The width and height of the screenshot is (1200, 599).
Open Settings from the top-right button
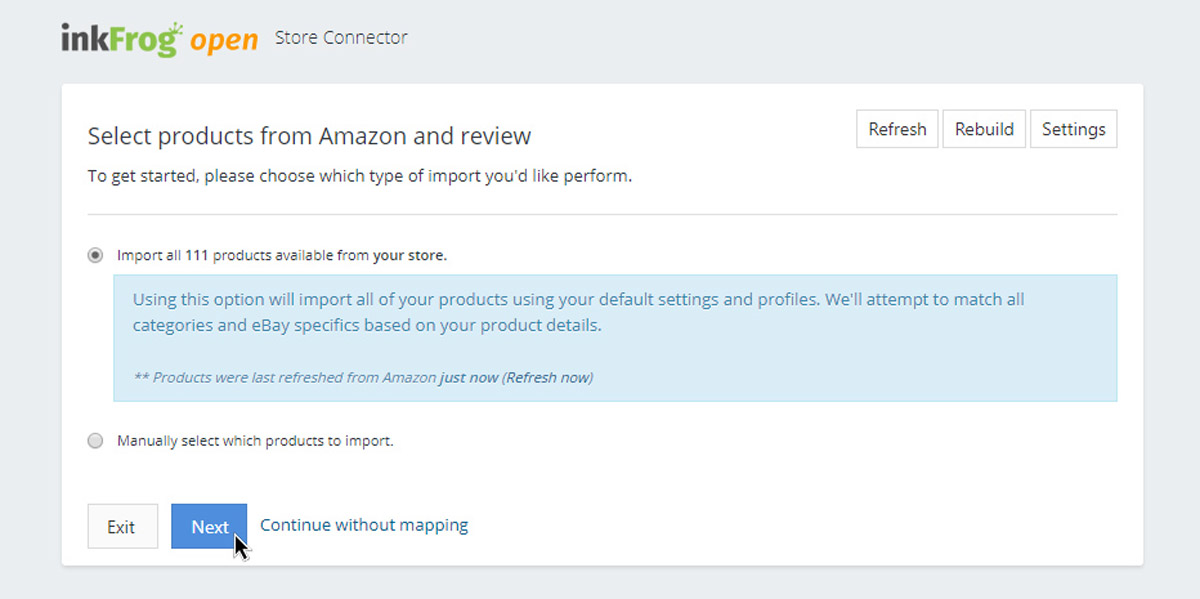coord(1073,129)
